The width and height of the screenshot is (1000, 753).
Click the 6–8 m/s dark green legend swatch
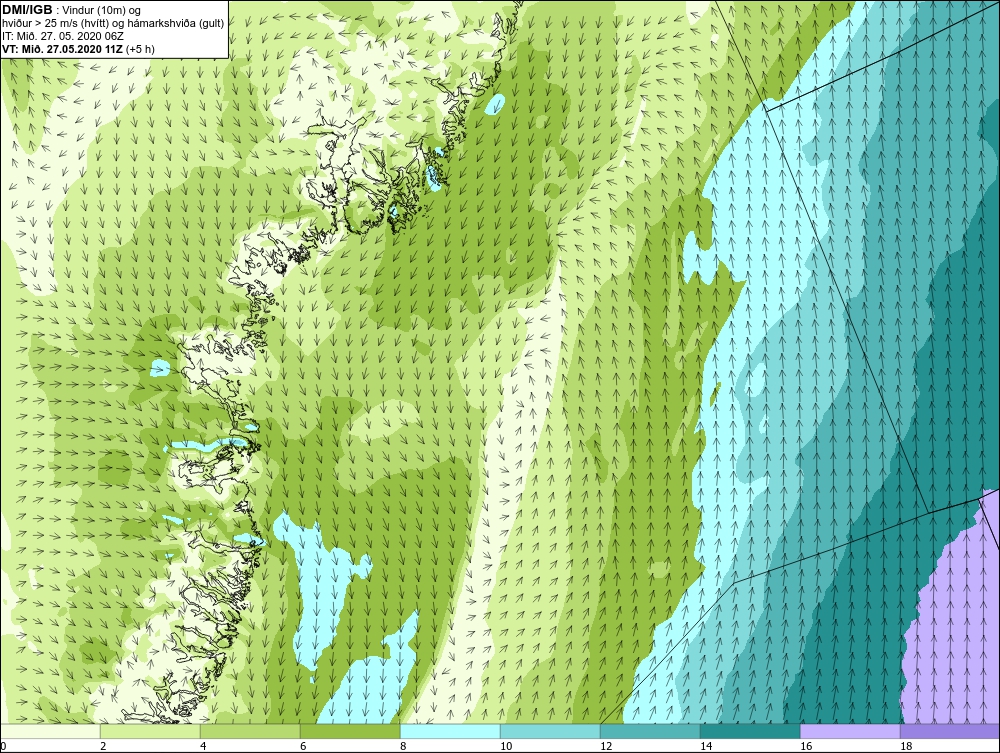click(350, 731)
